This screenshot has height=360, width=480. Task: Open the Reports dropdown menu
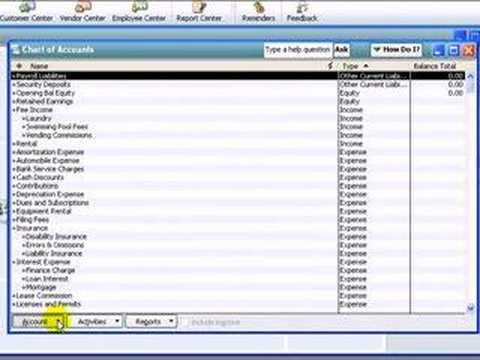pyautogui.click(x=151, y=322)
